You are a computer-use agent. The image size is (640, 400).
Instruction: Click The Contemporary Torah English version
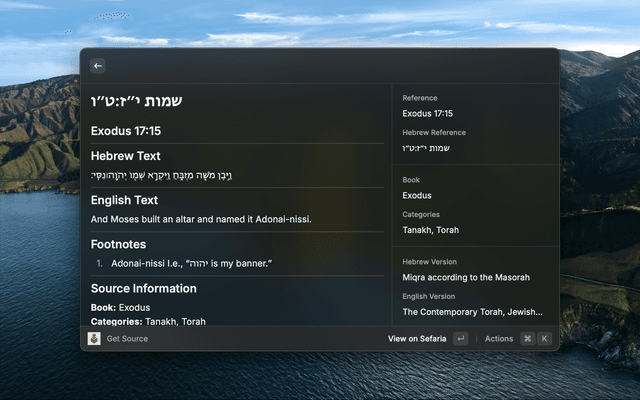tap(472, 311)
